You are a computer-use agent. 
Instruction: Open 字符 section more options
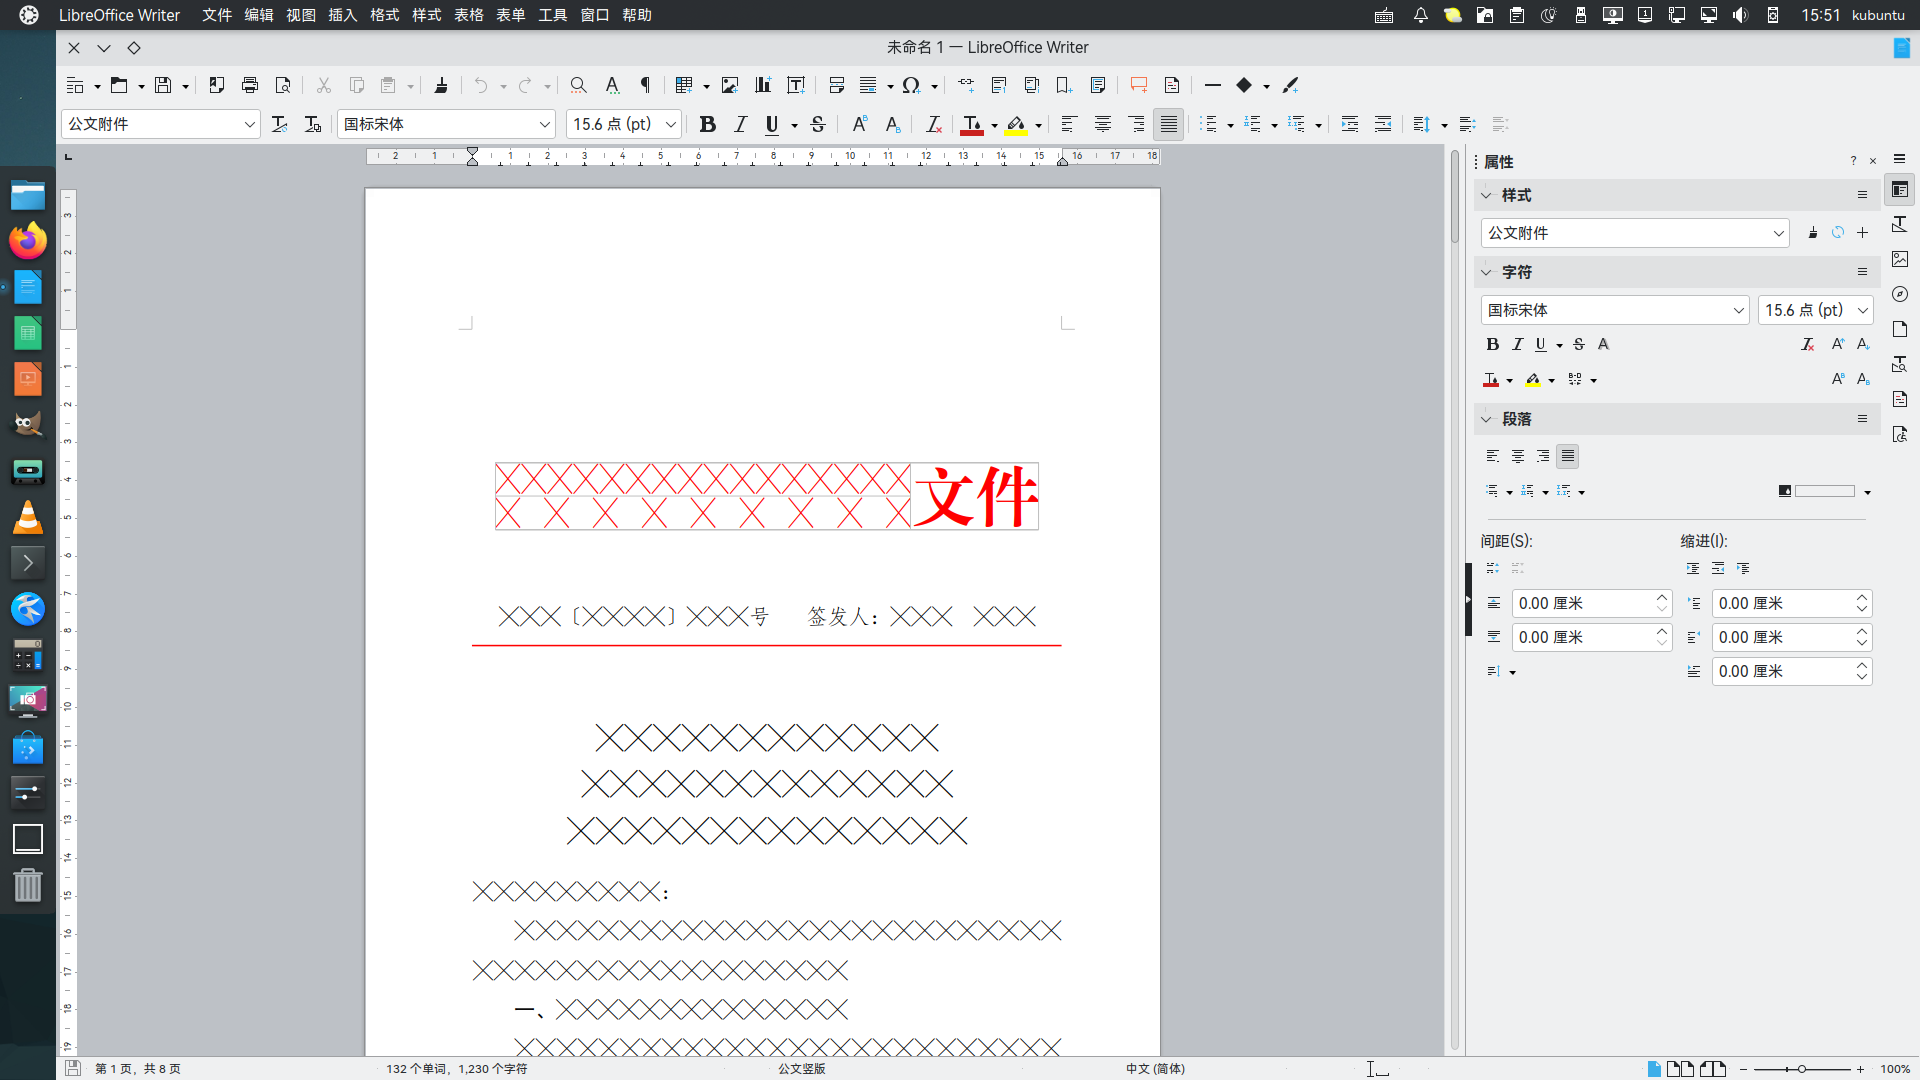(x=1862, y=272)
